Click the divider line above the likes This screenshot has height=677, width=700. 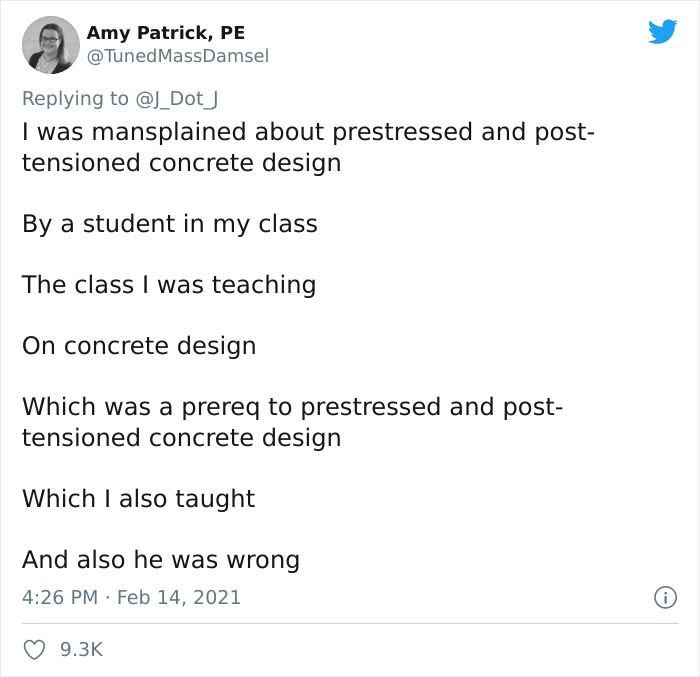tap(350, 623)
